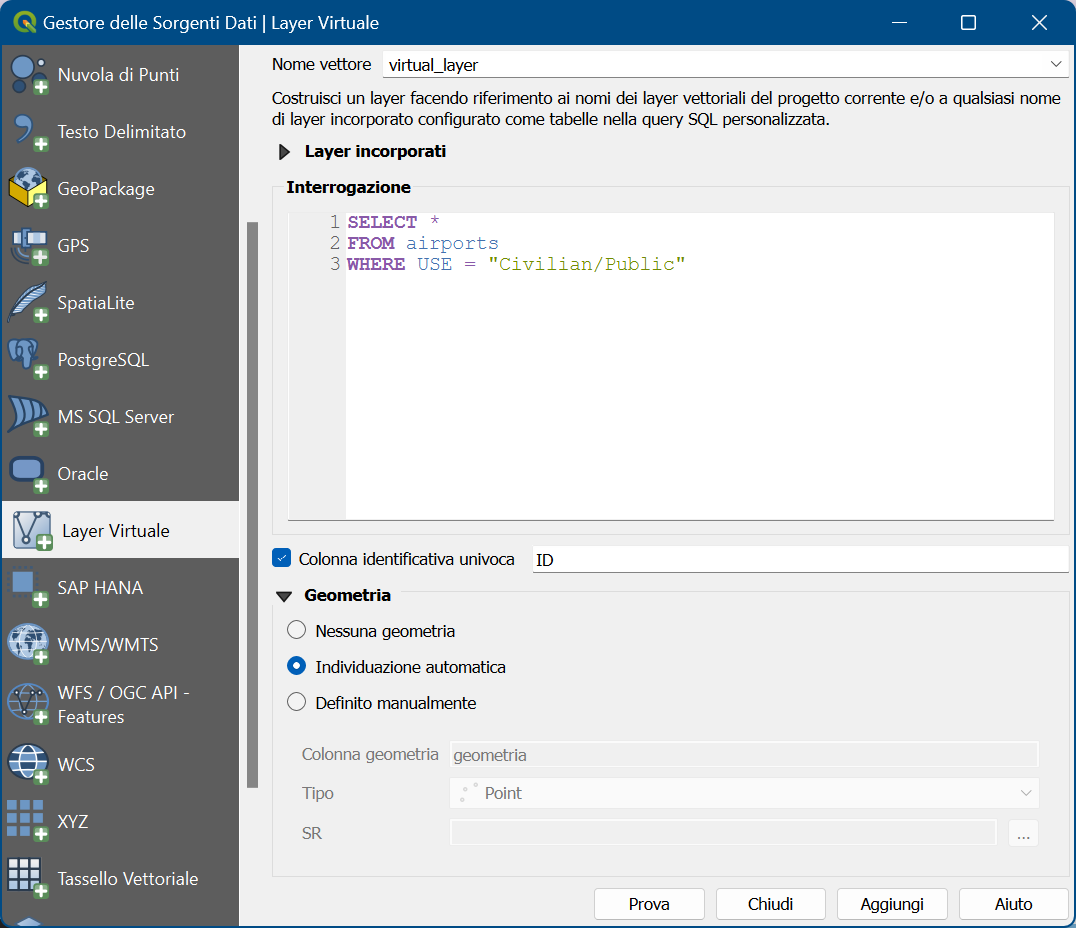Select the MS SQL Server icon
The height and width of the screenshot is (928, 1076).
click(x=28, y=417)
